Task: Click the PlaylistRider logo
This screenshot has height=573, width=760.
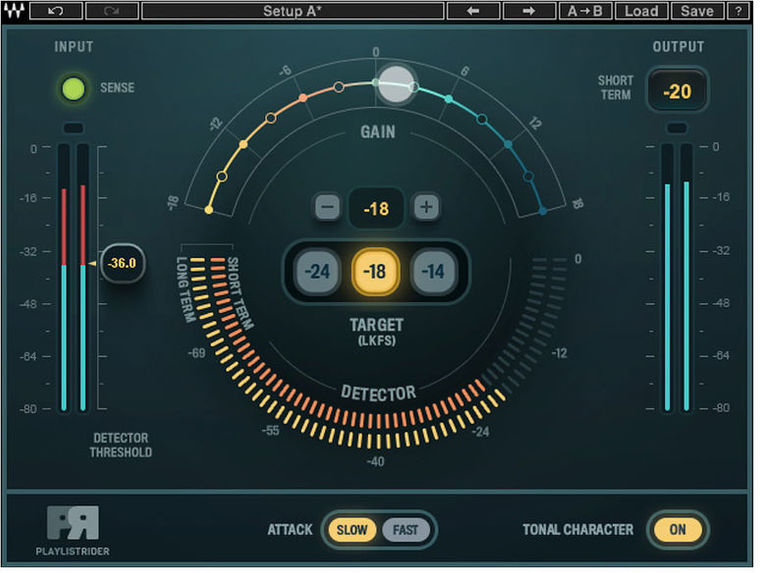Action: click(x=73, y=531)
